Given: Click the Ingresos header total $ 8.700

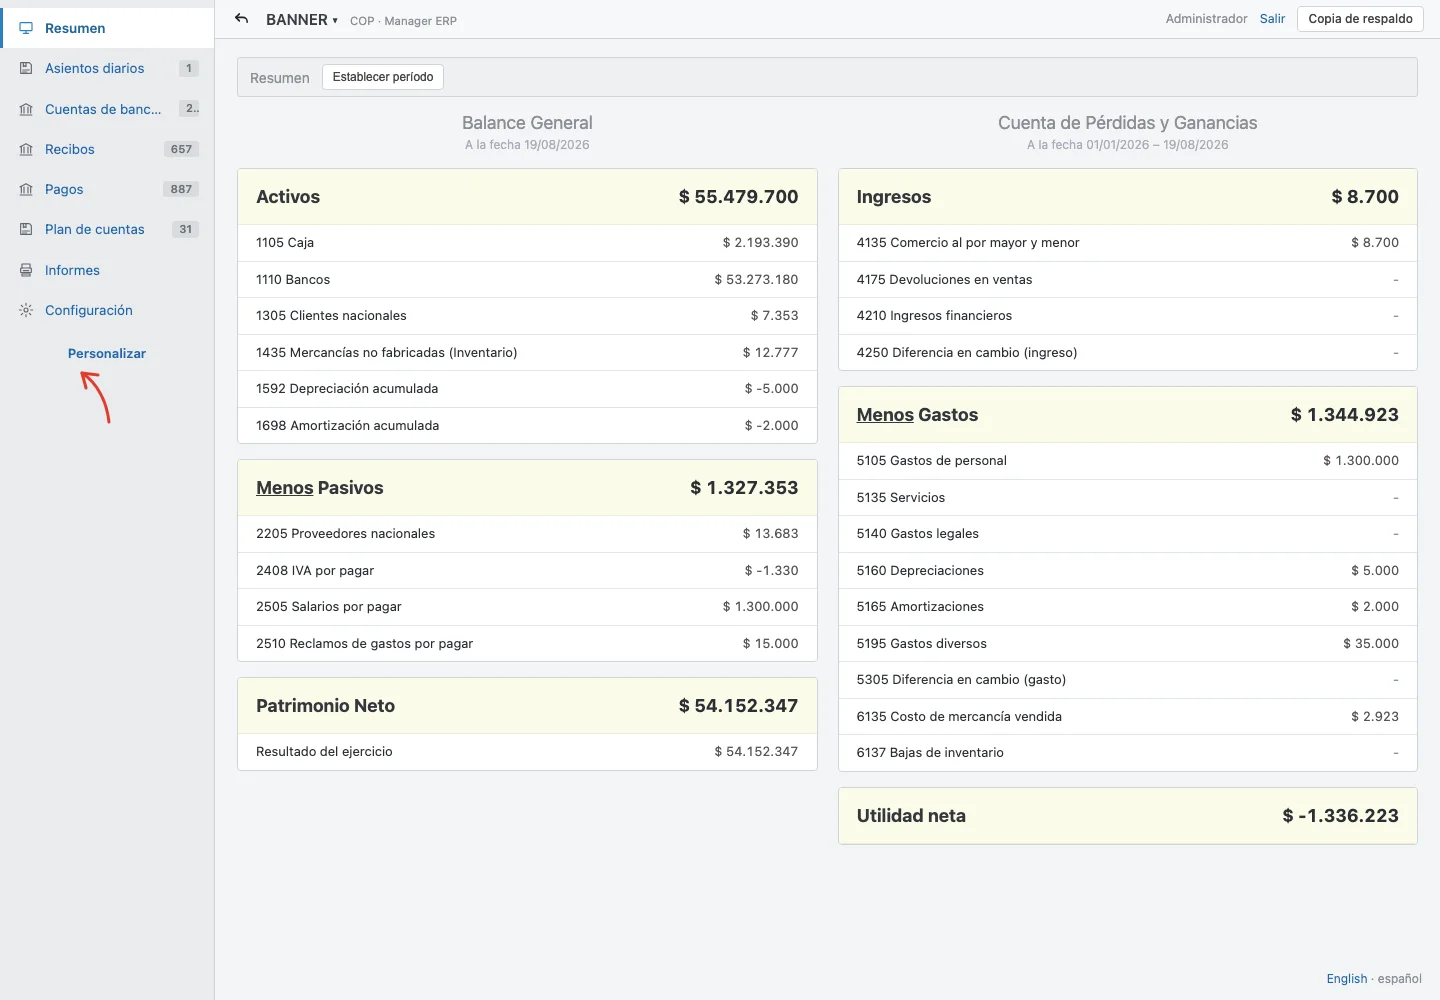Looking at the screenshot, I should (x=1365, y=197).
